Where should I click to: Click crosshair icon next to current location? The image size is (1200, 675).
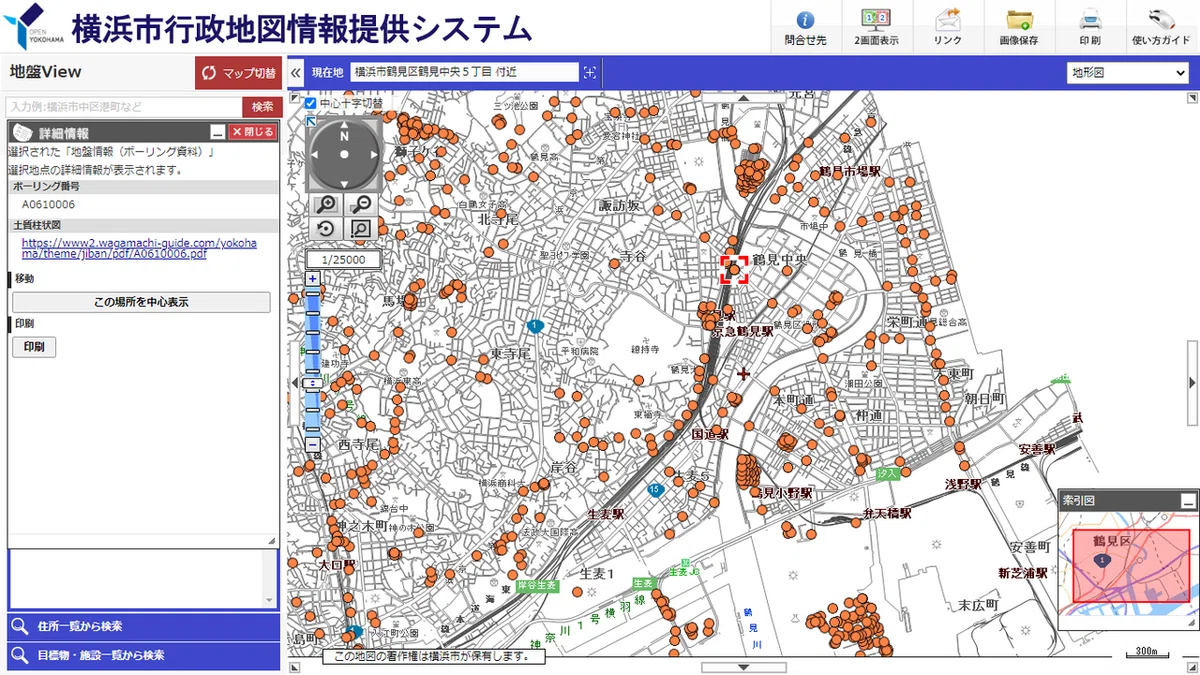point(590,72)
